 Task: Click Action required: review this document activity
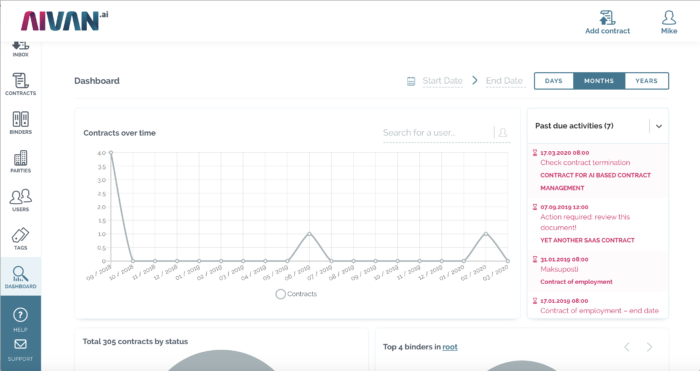(585, 222)
